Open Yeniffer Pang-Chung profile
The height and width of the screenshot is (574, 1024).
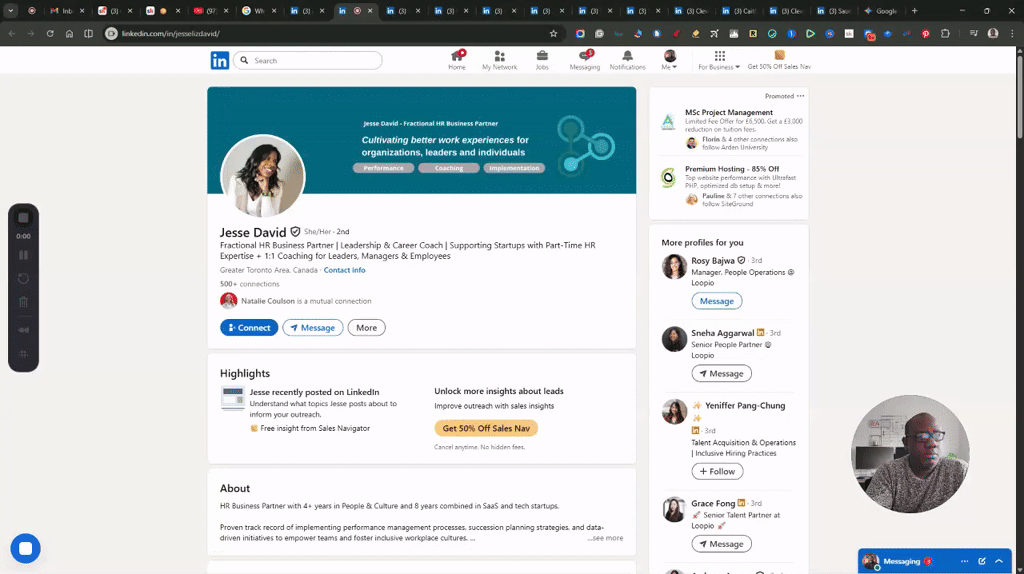(745, 406)
